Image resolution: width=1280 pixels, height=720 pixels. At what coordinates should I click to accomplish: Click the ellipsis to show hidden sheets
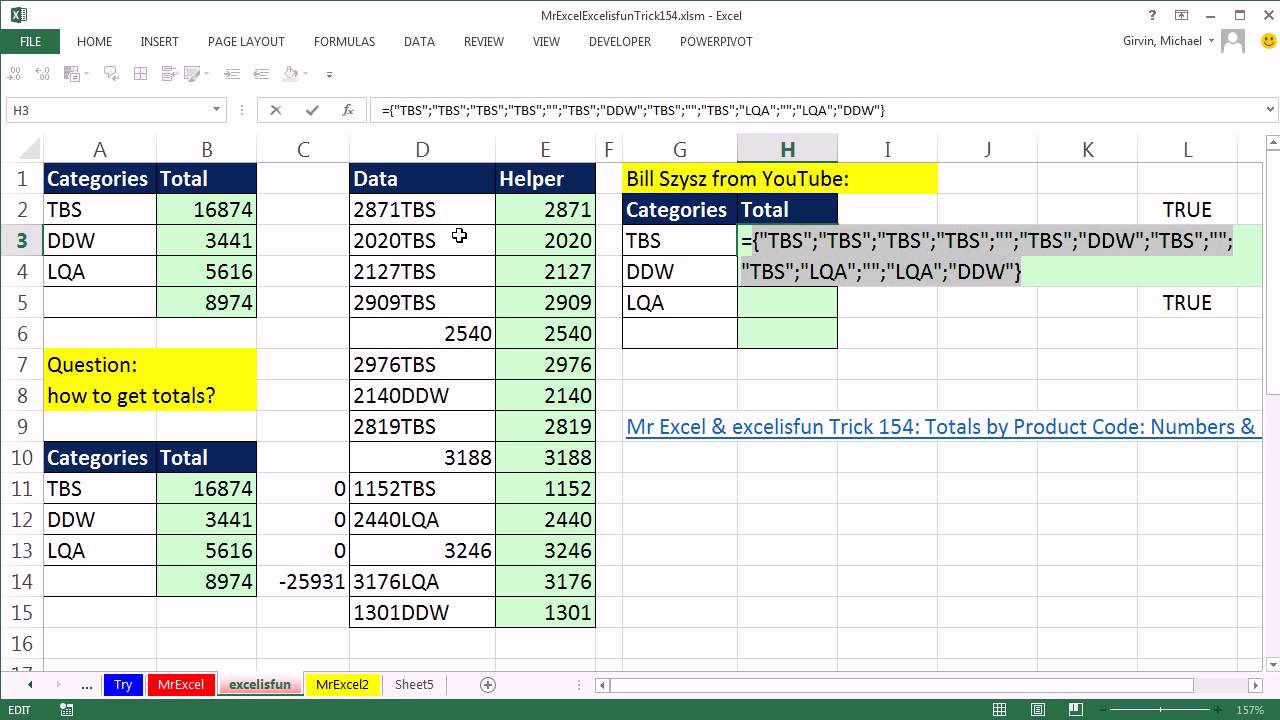[x=86, y=685]
